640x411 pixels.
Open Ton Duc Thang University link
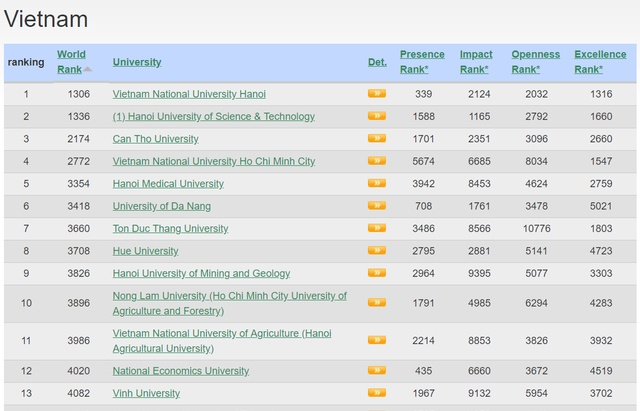point(170,229)
